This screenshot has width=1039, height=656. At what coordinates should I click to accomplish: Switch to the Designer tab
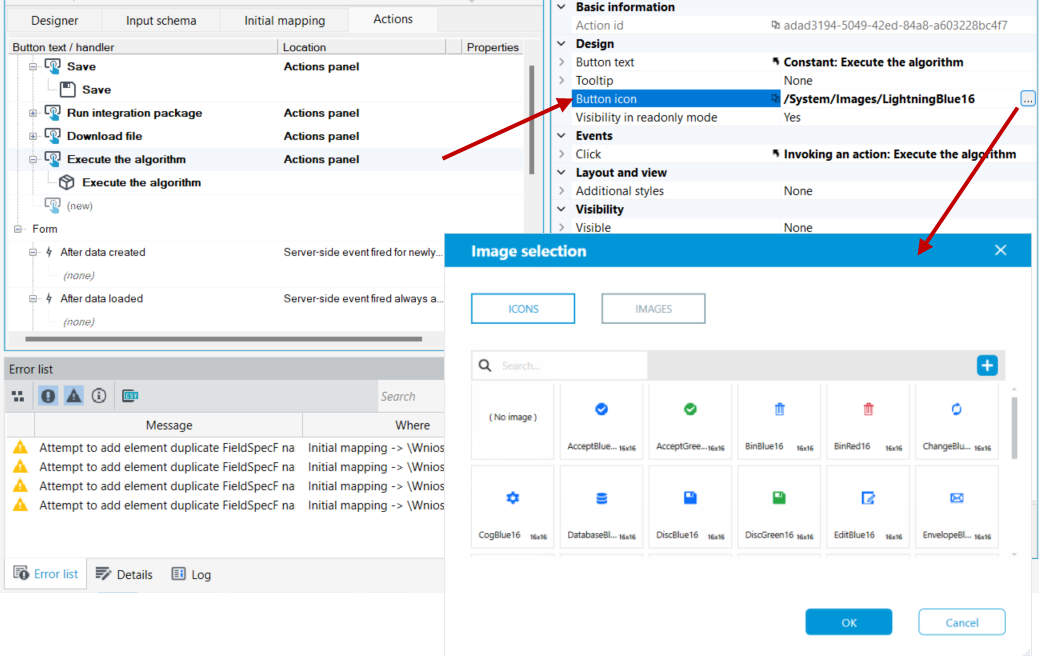pyautogui.click(x=54, y=21)
